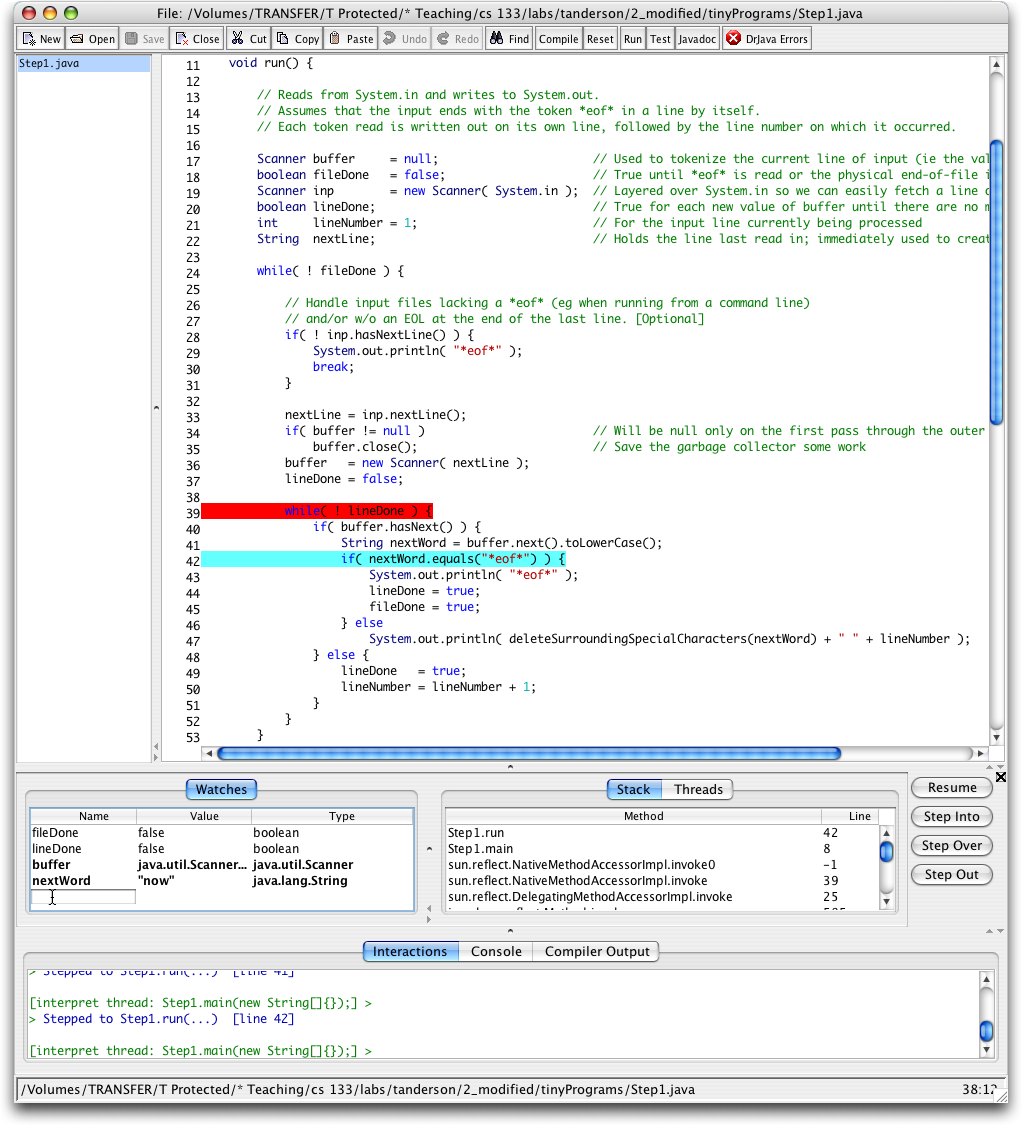Click the DrJava Errors button
This screenshot has width=1022, height=1126.
[766, 39]
